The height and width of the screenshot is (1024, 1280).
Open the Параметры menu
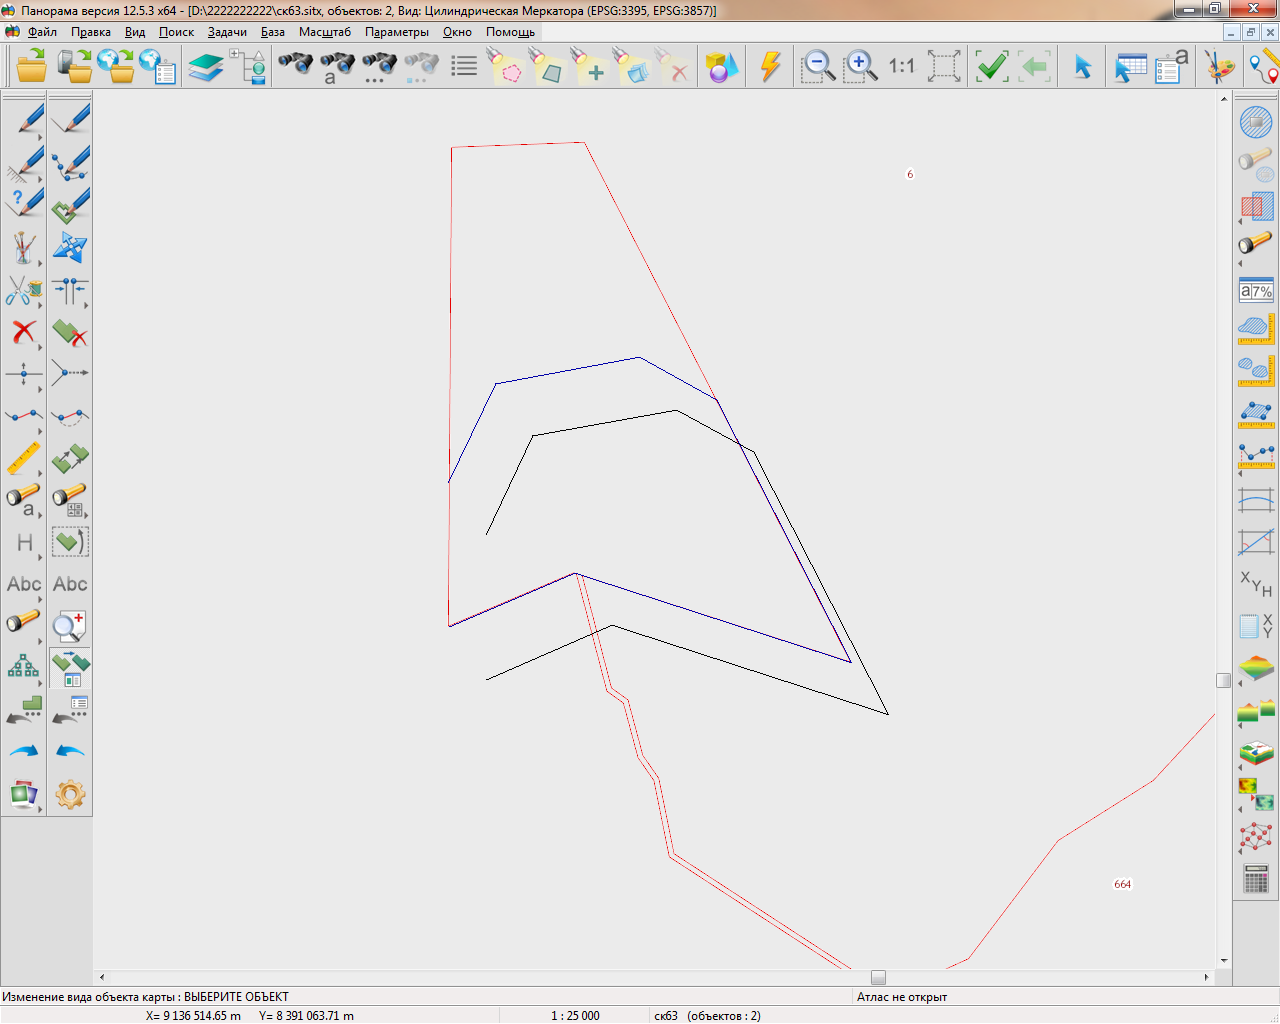[x=396, y=32]
